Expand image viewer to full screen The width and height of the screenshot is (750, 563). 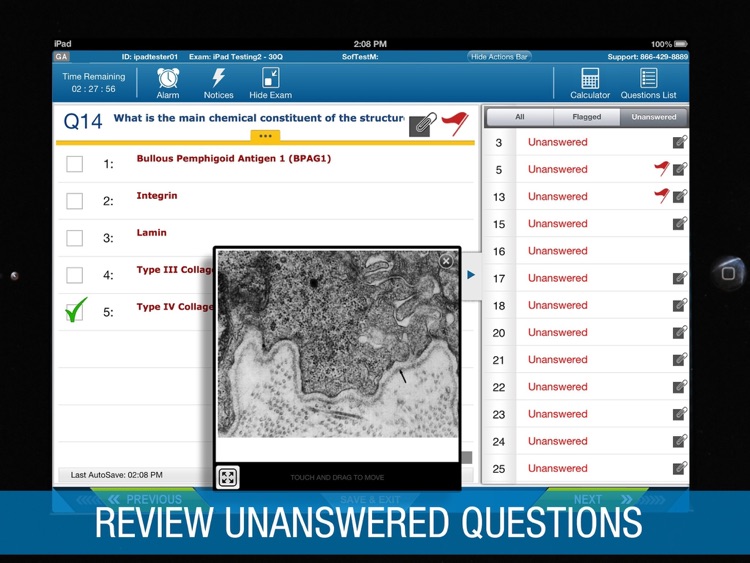[228, 477]
